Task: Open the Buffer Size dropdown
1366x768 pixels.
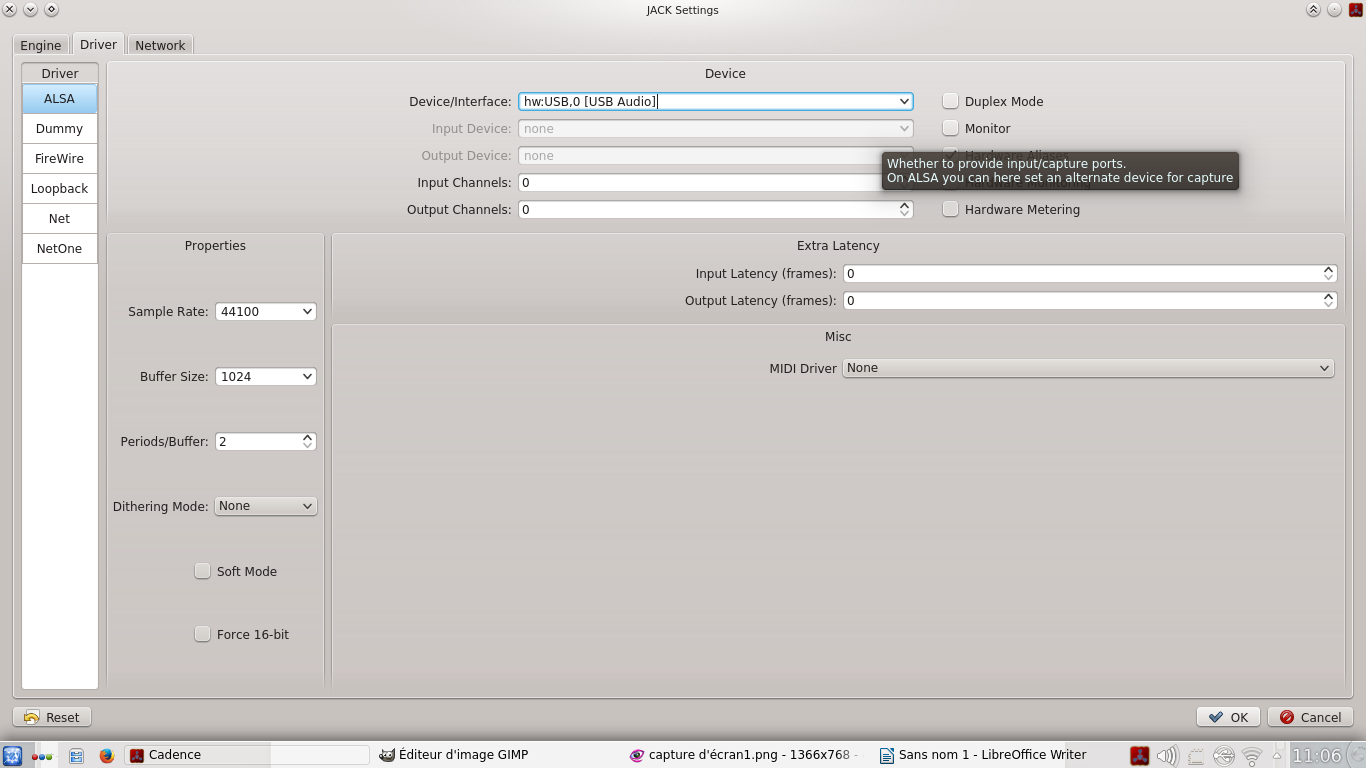Action: click(266, 376)
